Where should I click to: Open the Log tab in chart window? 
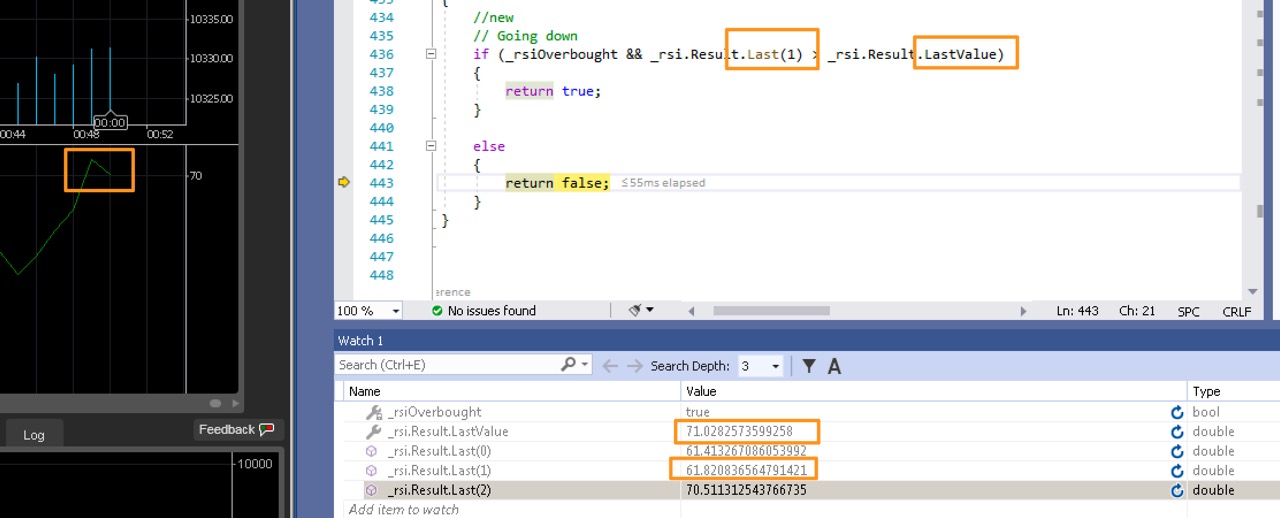pos(34,435)
